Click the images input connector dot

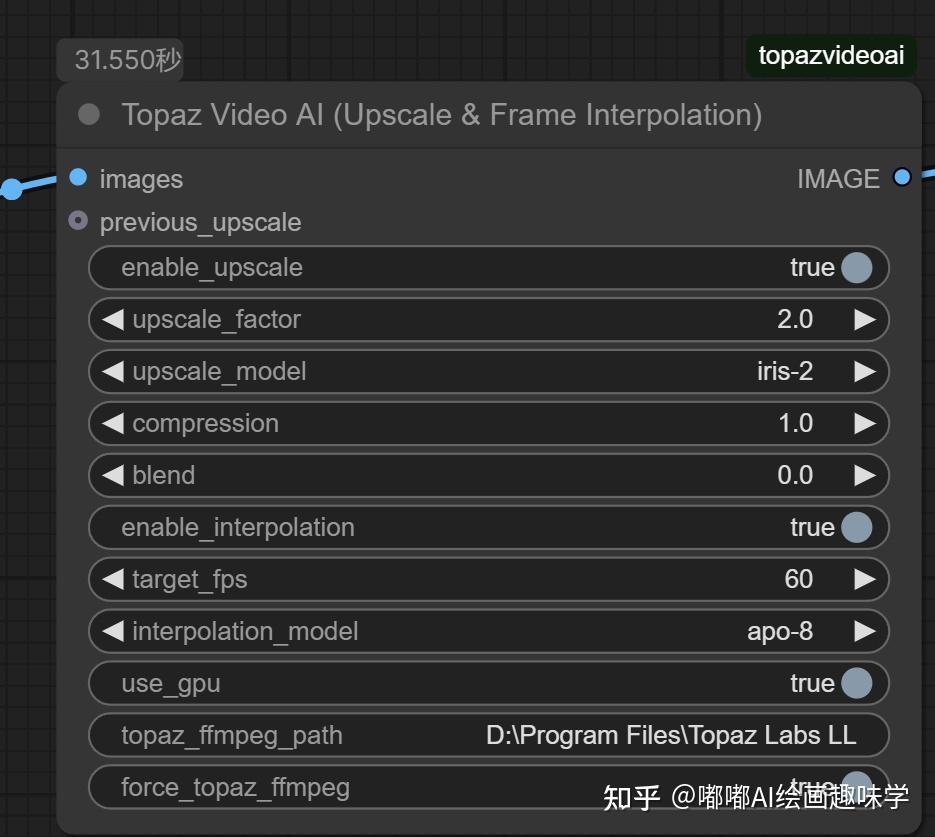click(79, 178)
